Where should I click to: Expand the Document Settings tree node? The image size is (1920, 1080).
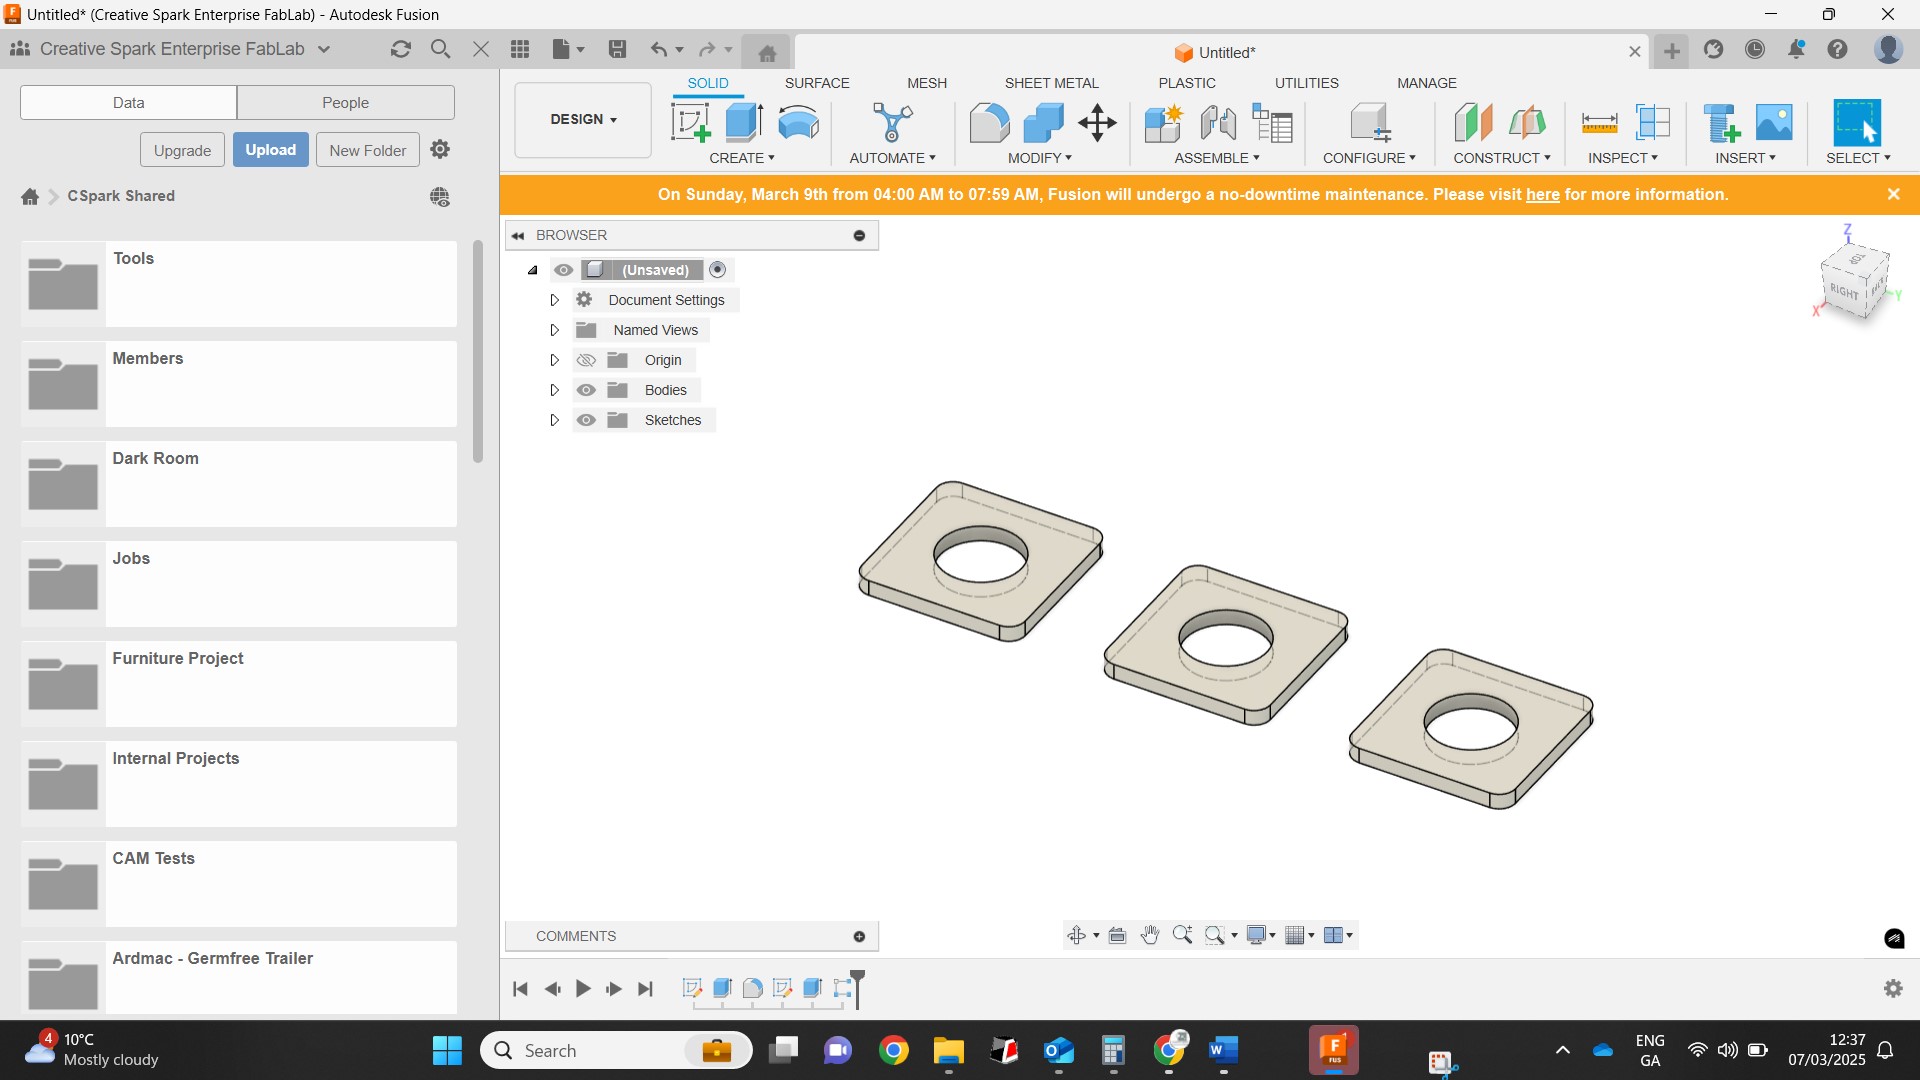[554, 300]
